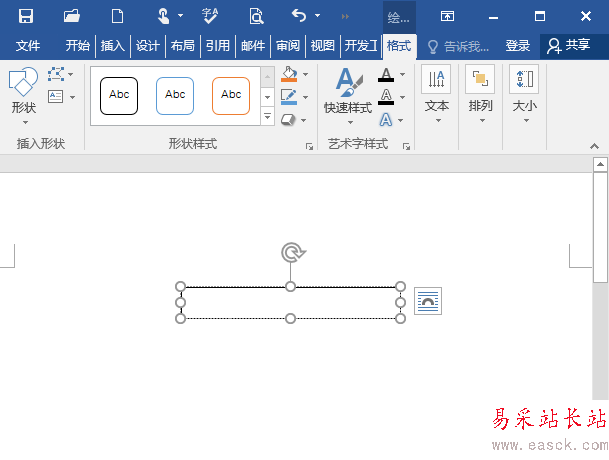Switch to the 开发工具 tab

click(361, 46)
